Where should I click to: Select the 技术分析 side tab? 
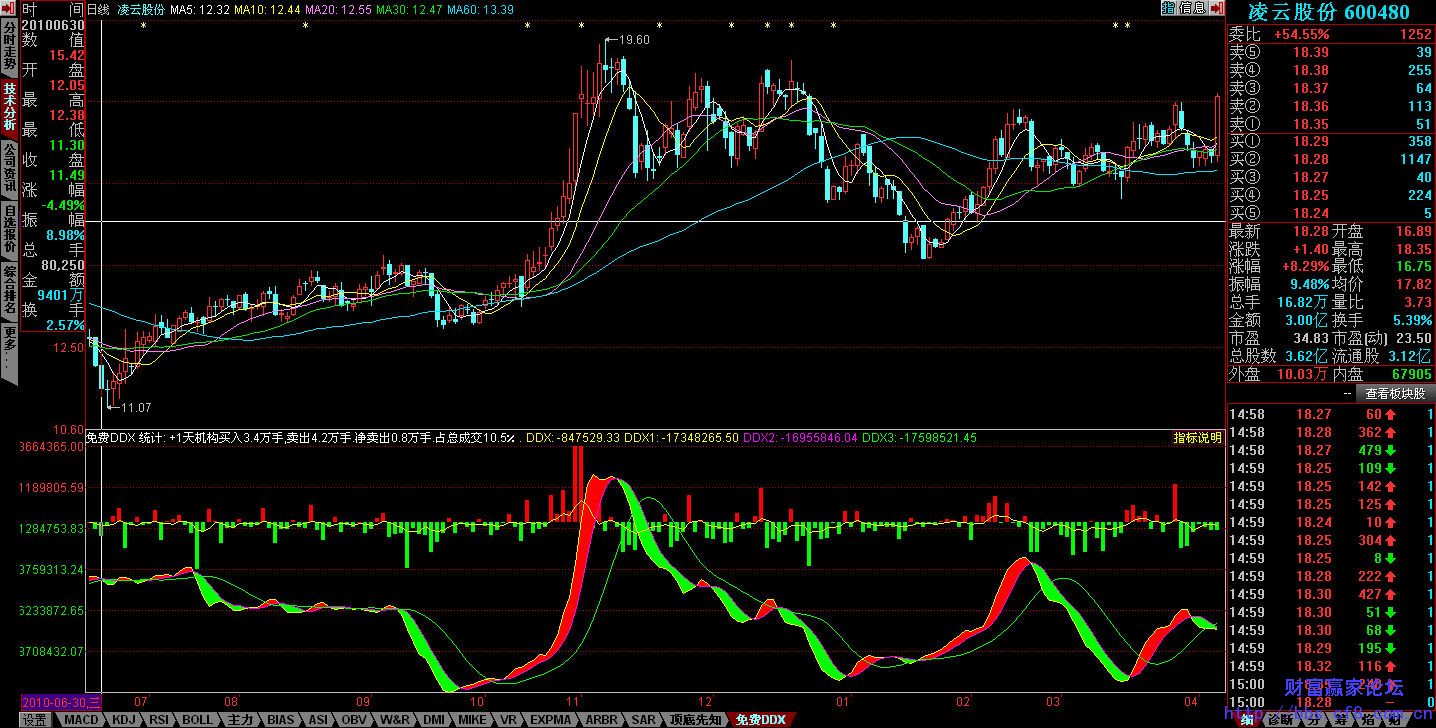(9, 107)
